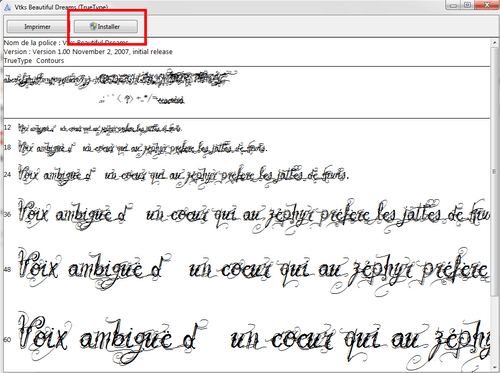Image resolution: width=500 pixels, height=373 pixels.
Task: Click the size 60 sample sentence
Action: tap(254, 339)
